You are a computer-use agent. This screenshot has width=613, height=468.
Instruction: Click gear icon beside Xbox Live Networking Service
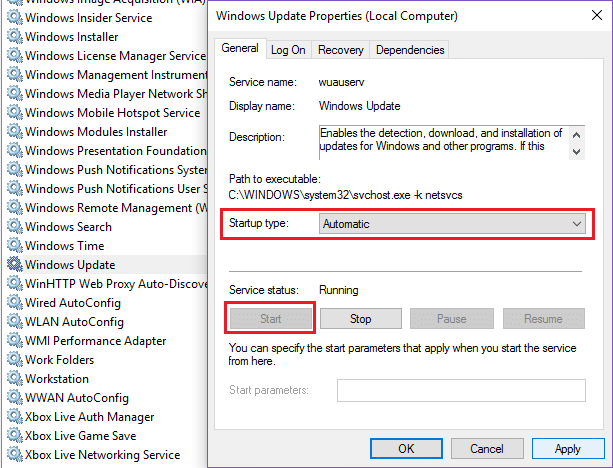[15, 454]
